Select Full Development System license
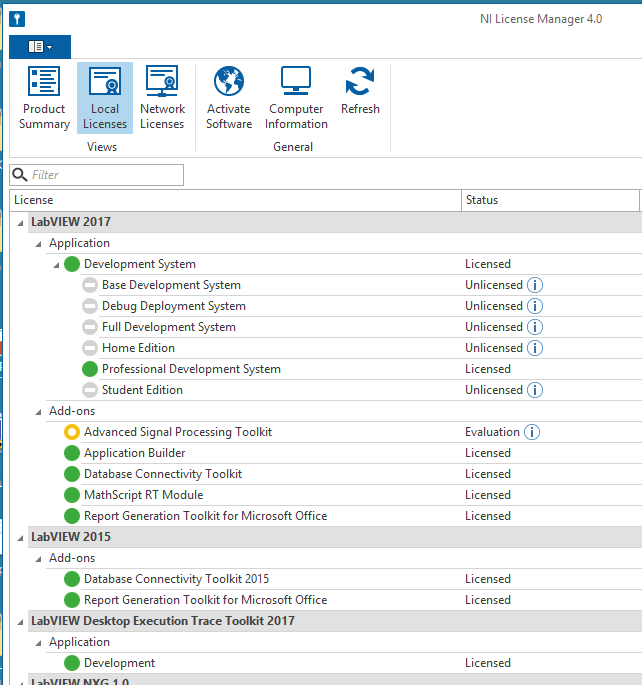The height and width of the screenshot is (685, 642). (169, 327)
